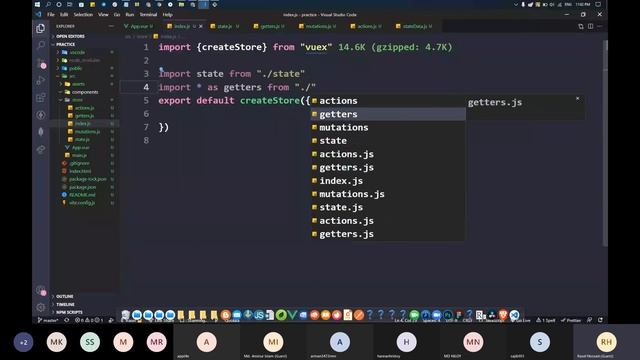Click the Split Editor icon in editor toolbar
640x360 pixels.
(590, 26)
